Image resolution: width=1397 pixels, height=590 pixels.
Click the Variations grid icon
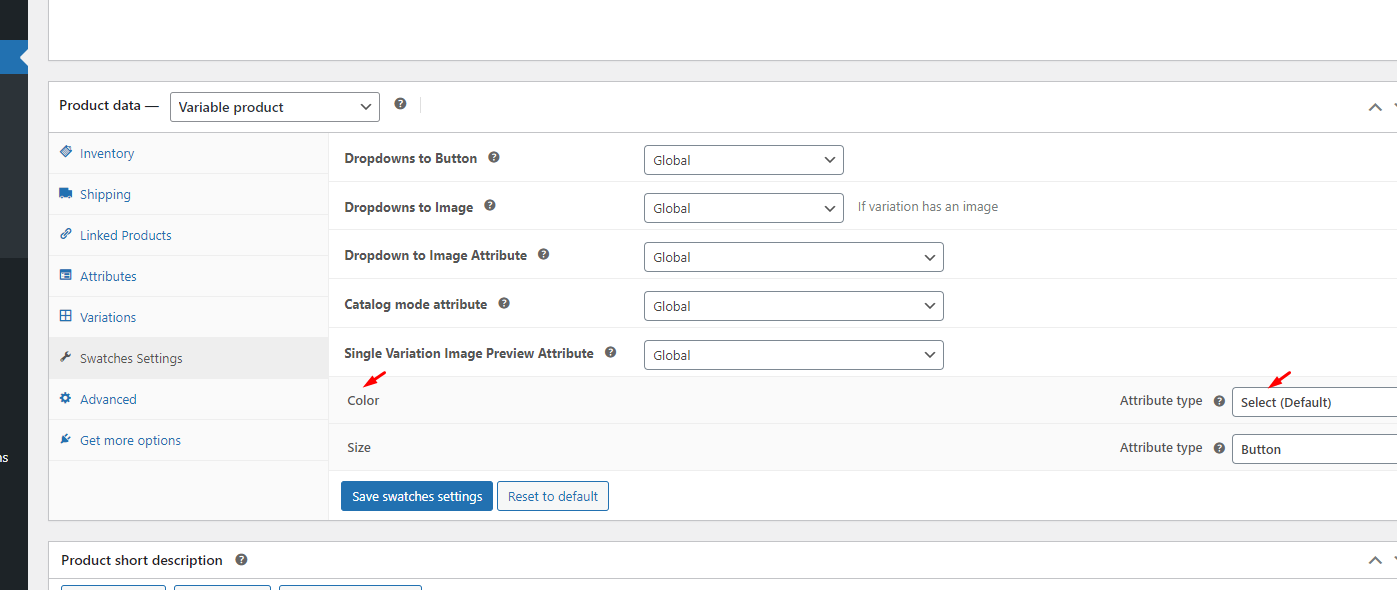pyautogui.click(x=66, y=316)
